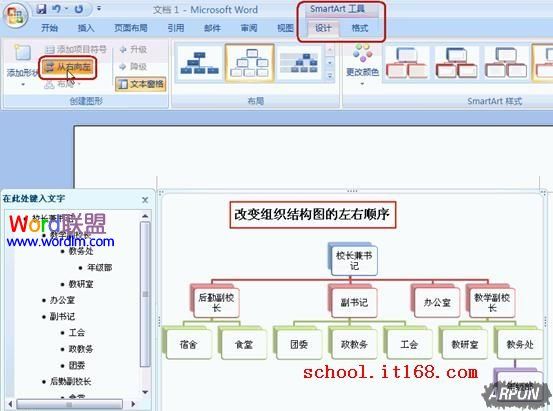The image size is (553, 411).
Task: Select the 工会 shape in diagram
Action: pyautogui.click(x=409, y=344)
